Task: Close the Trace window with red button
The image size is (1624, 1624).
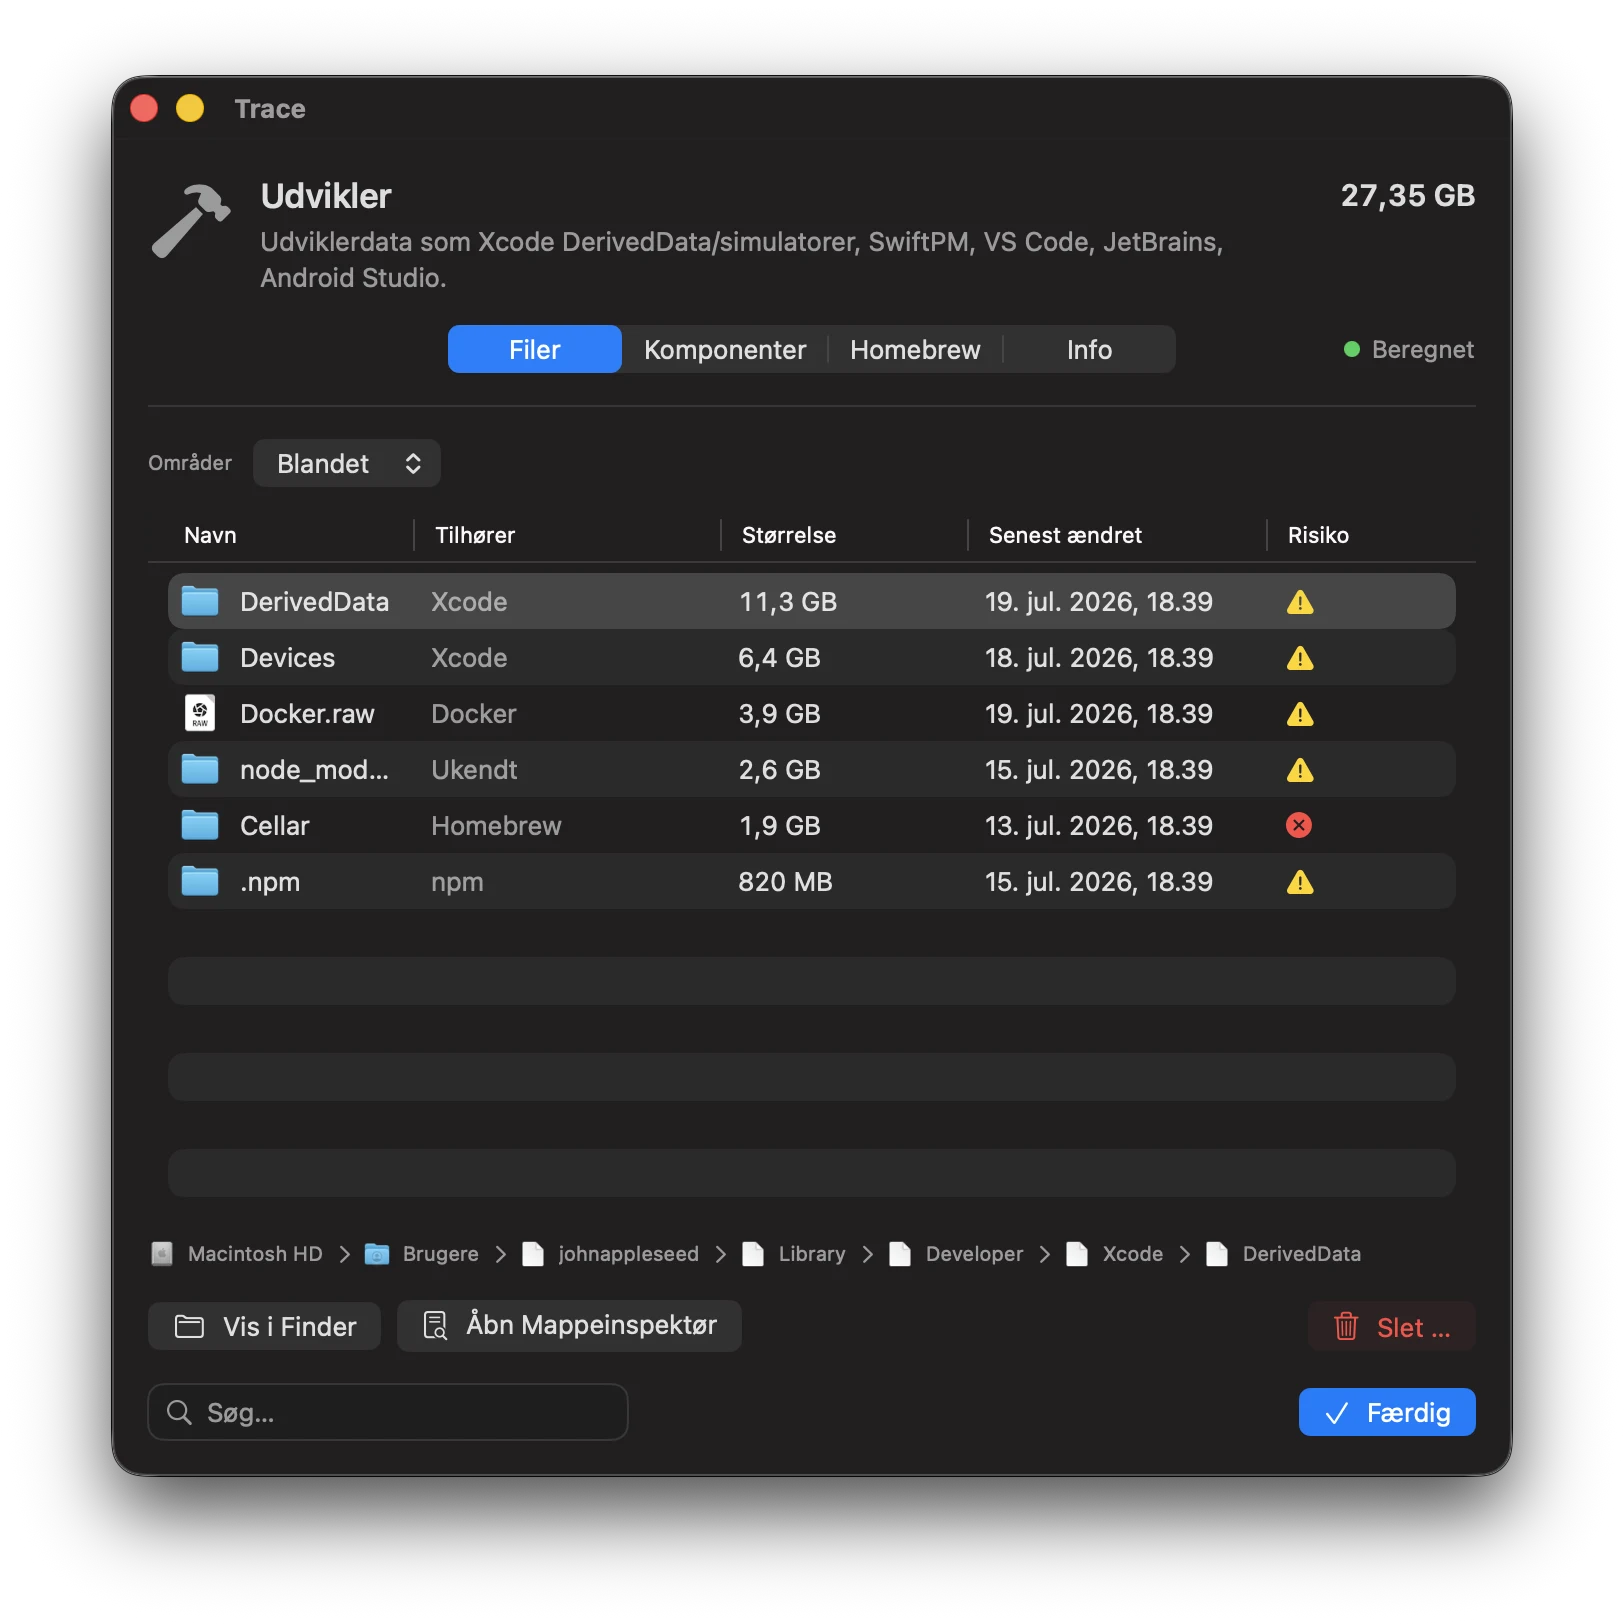Action: [x=144, y=108]
